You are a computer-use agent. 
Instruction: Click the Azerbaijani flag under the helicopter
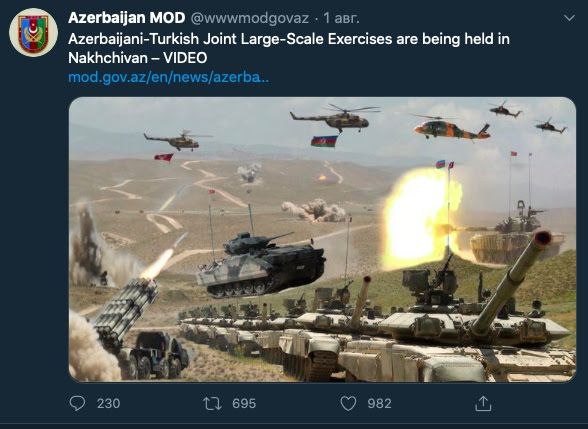324,141
